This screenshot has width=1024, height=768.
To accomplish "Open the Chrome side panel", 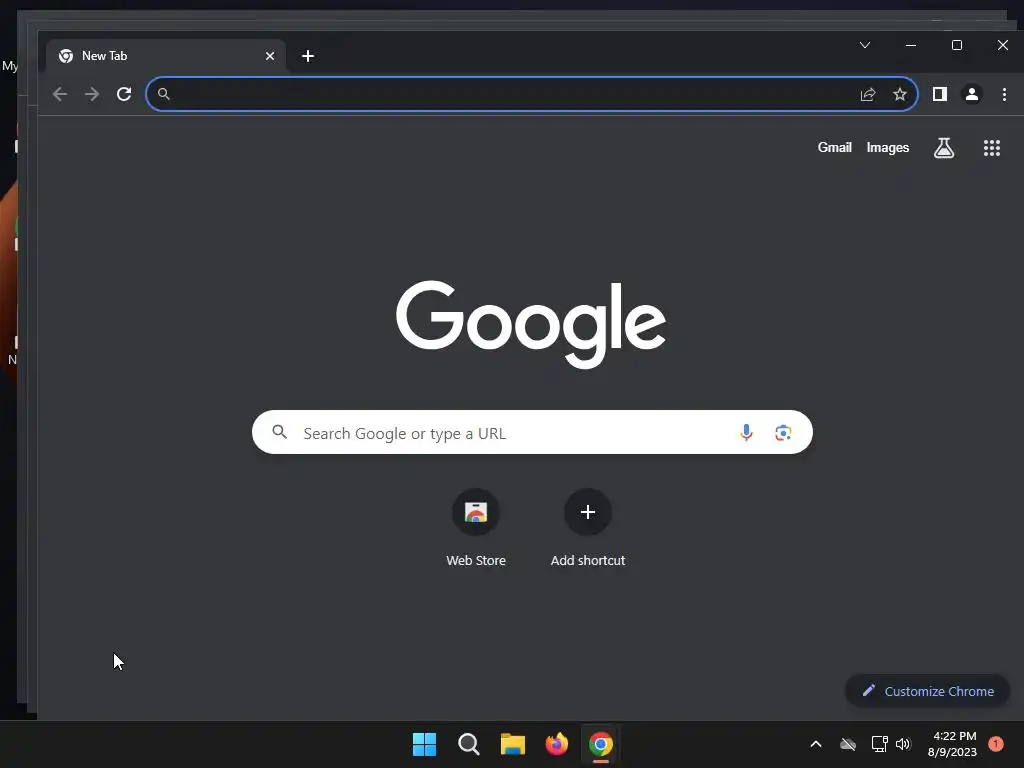I will (x=940, y=94).
